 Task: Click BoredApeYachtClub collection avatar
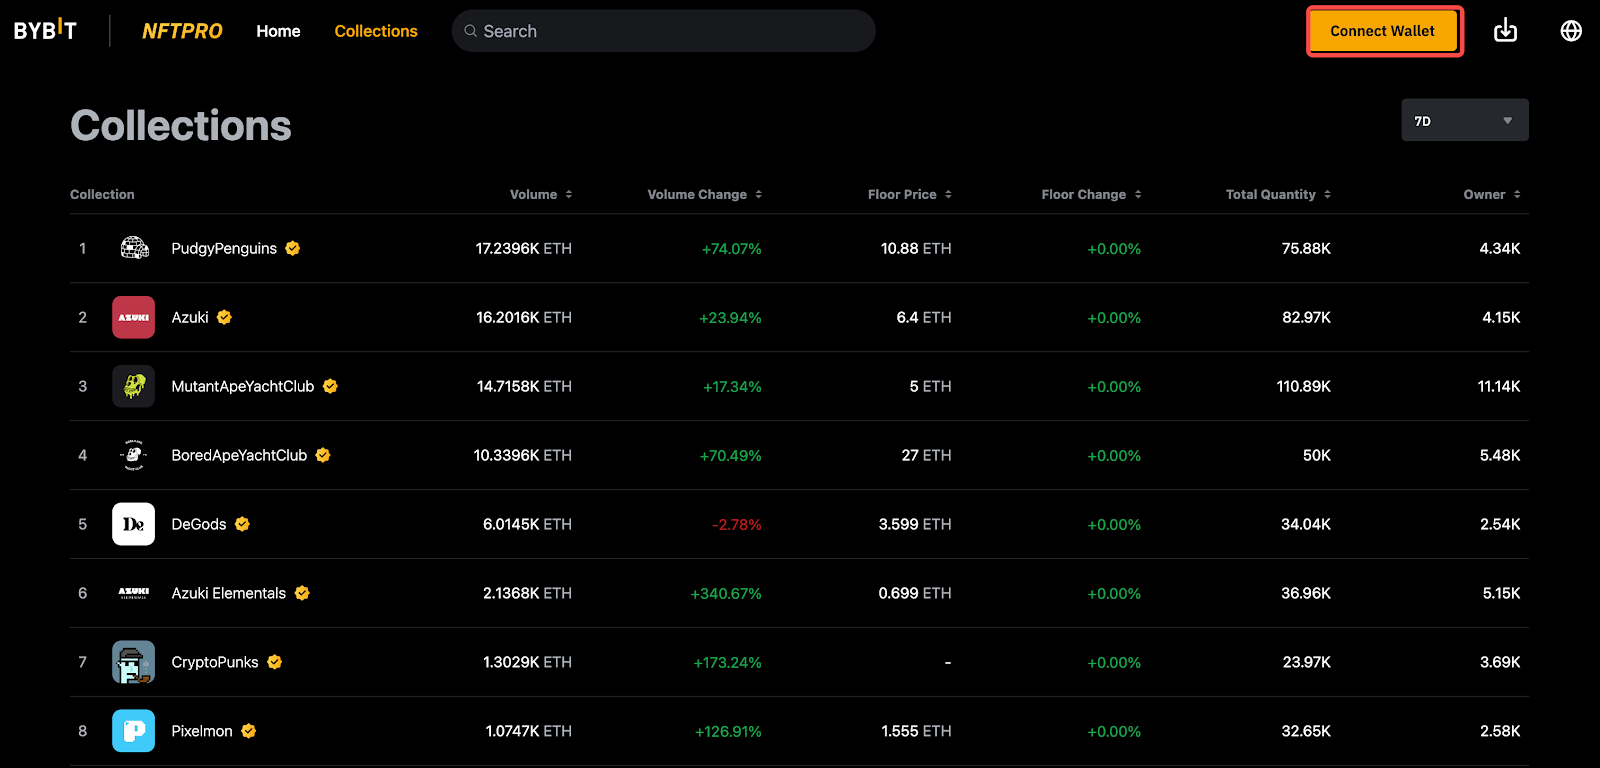(133, 455)
